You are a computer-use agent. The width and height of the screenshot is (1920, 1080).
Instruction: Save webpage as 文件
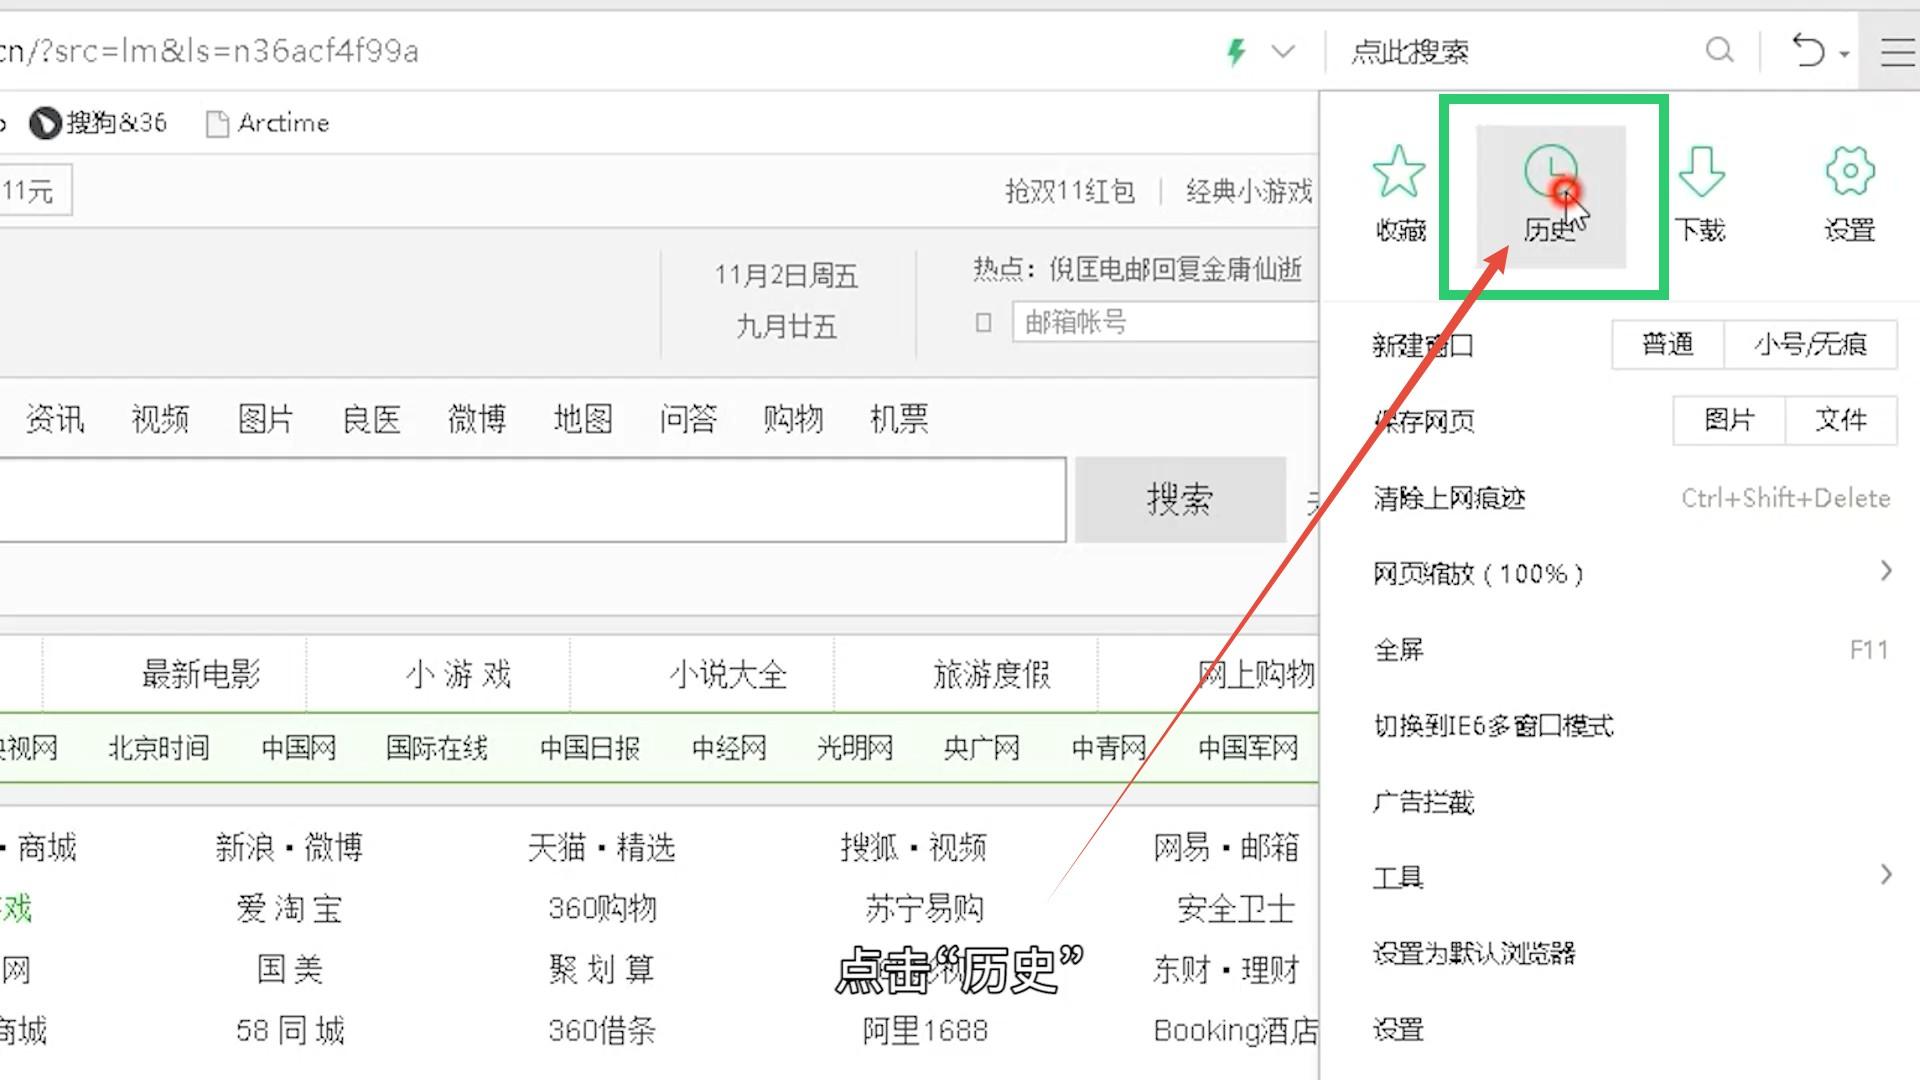point(1841,420)
